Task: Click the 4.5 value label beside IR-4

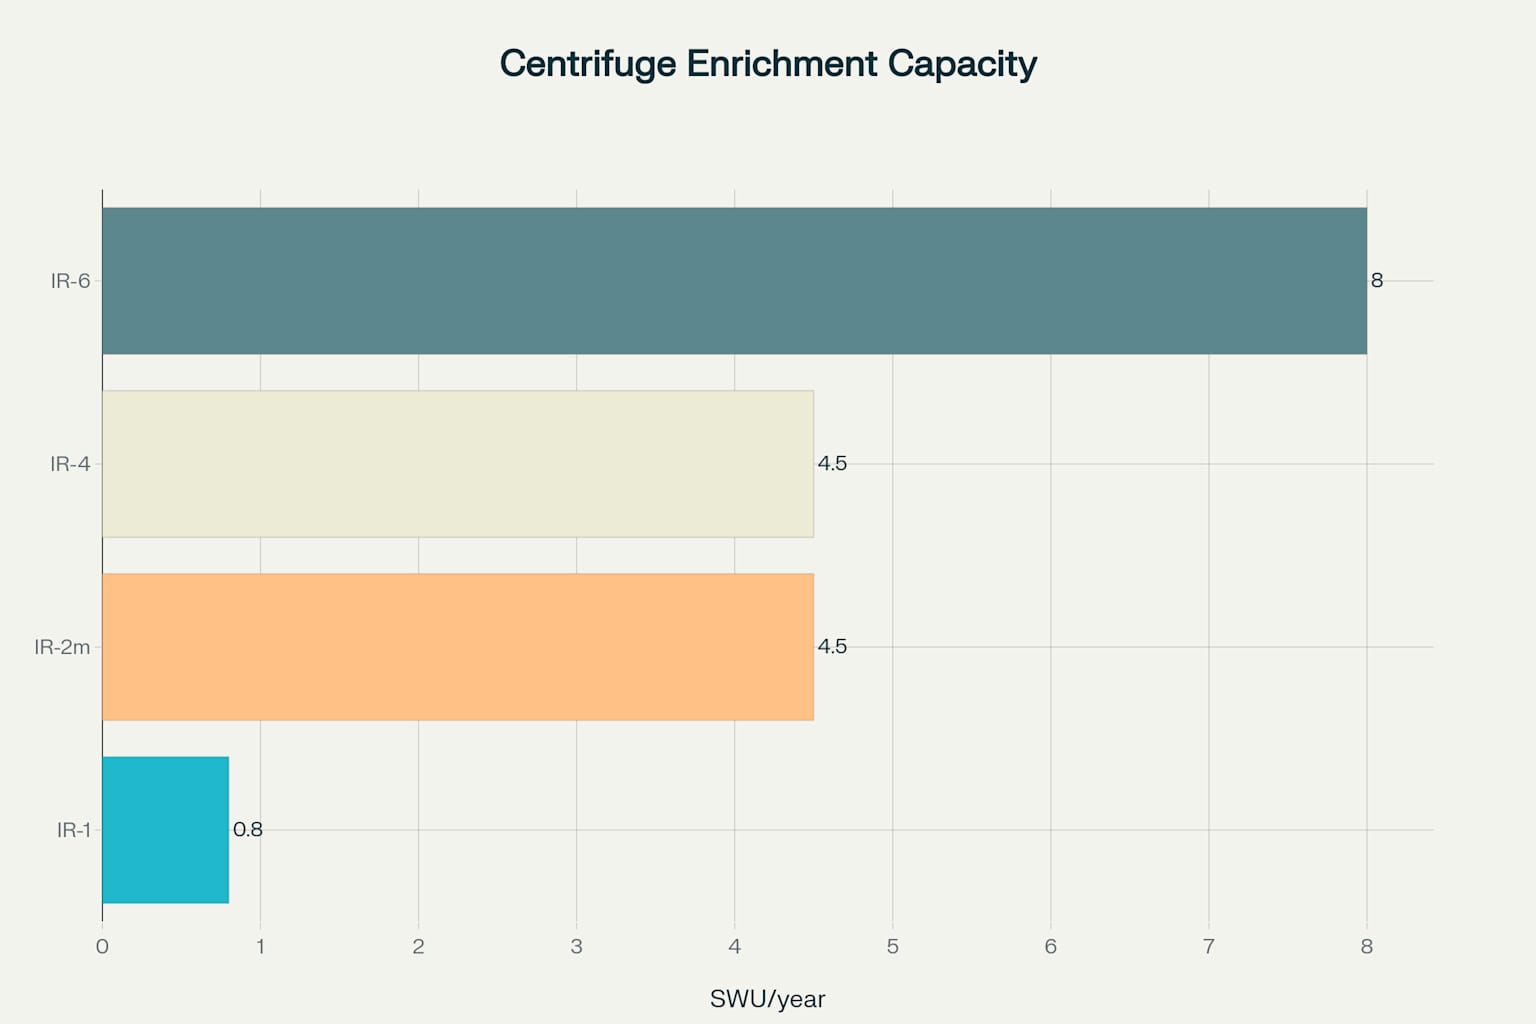Action: (x=832, y=464)
